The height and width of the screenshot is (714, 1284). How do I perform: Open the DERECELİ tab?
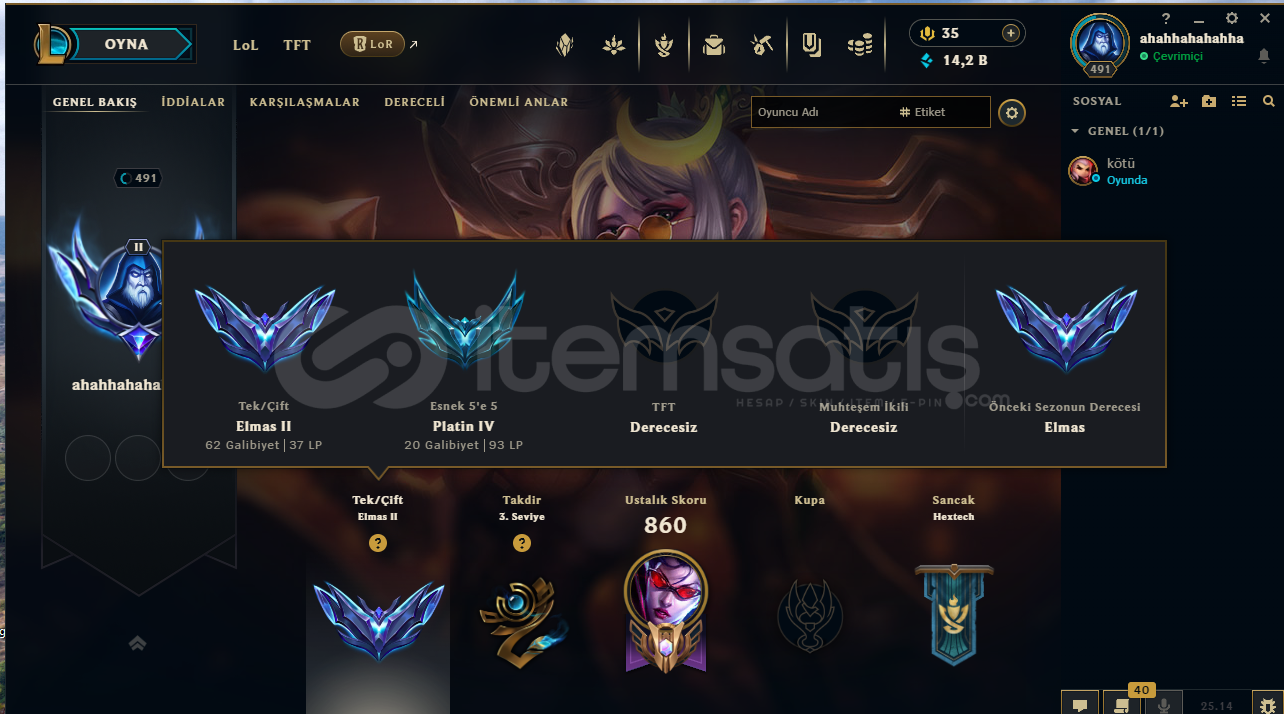415,102
